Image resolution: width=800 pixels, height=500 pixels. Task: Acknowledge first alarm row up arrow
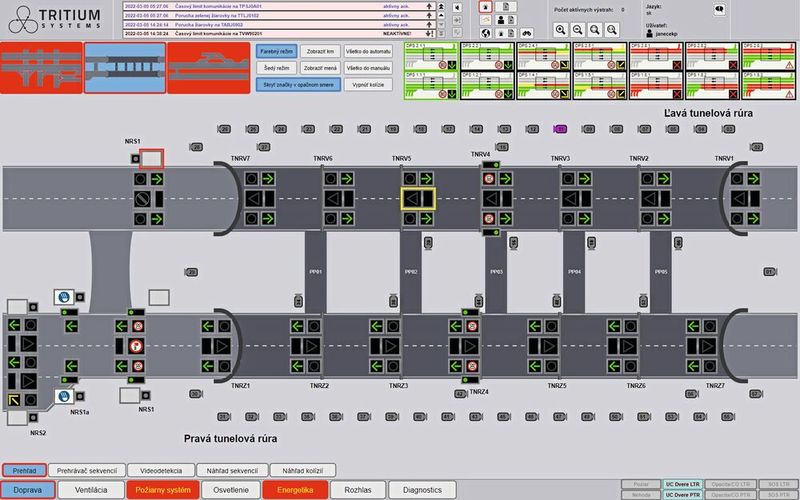point(430,7)
